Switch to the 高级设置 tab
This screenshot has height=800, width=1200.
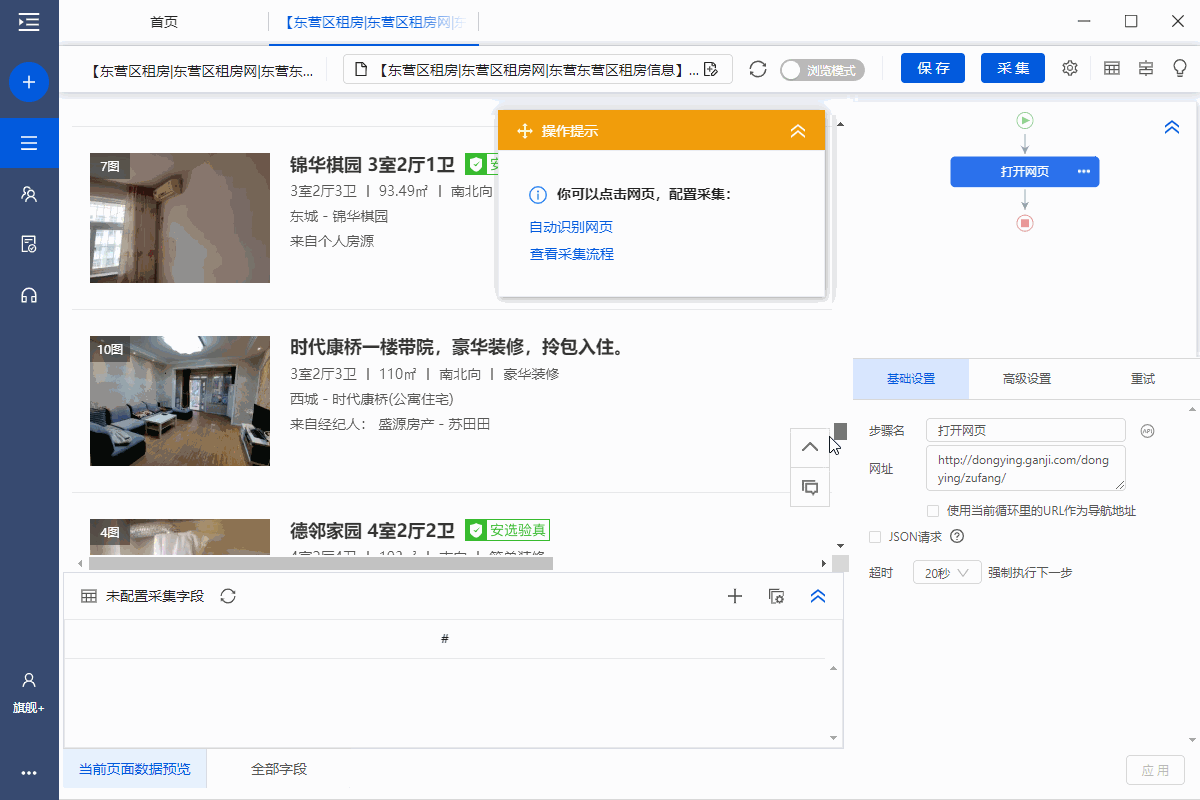click(x=1026, y=379)
